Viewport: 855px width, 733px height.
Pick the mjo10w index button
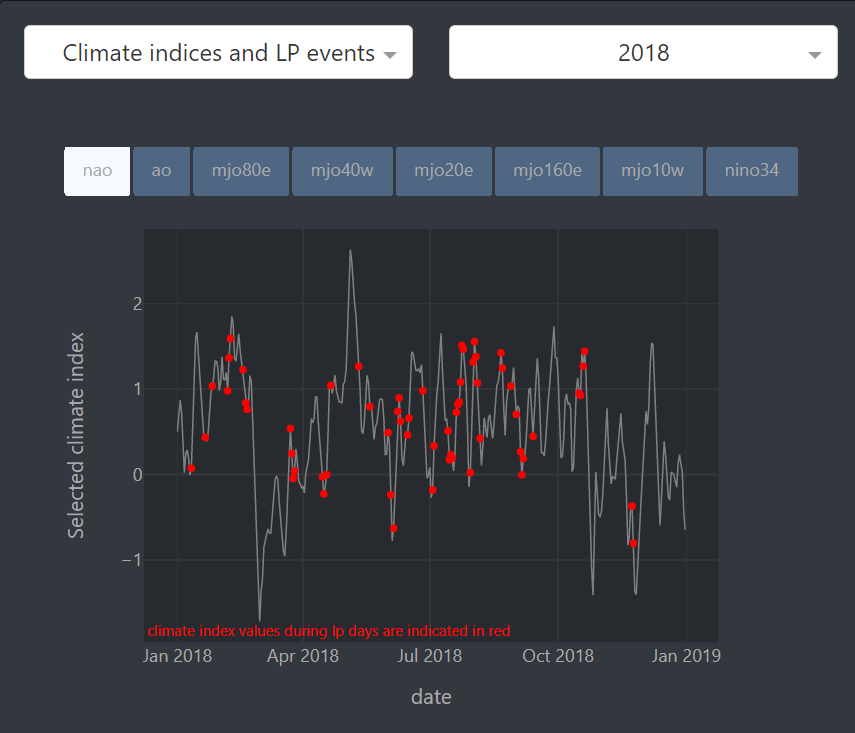point(652,171)
